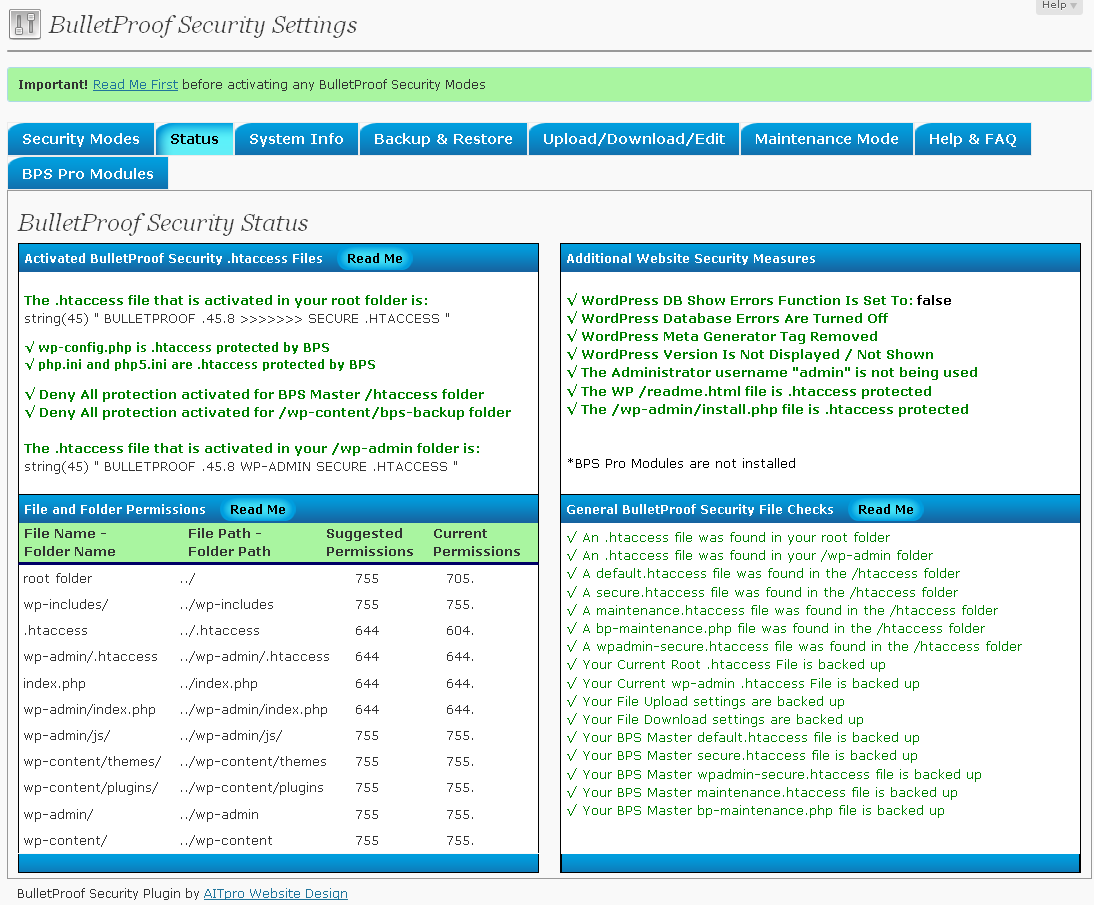Image resolution: width=1094 pixels, height=905 pixels.
Task: Select the 'WordPress Database Errors Are Turned Off' line
Action: tap(728, 318)
